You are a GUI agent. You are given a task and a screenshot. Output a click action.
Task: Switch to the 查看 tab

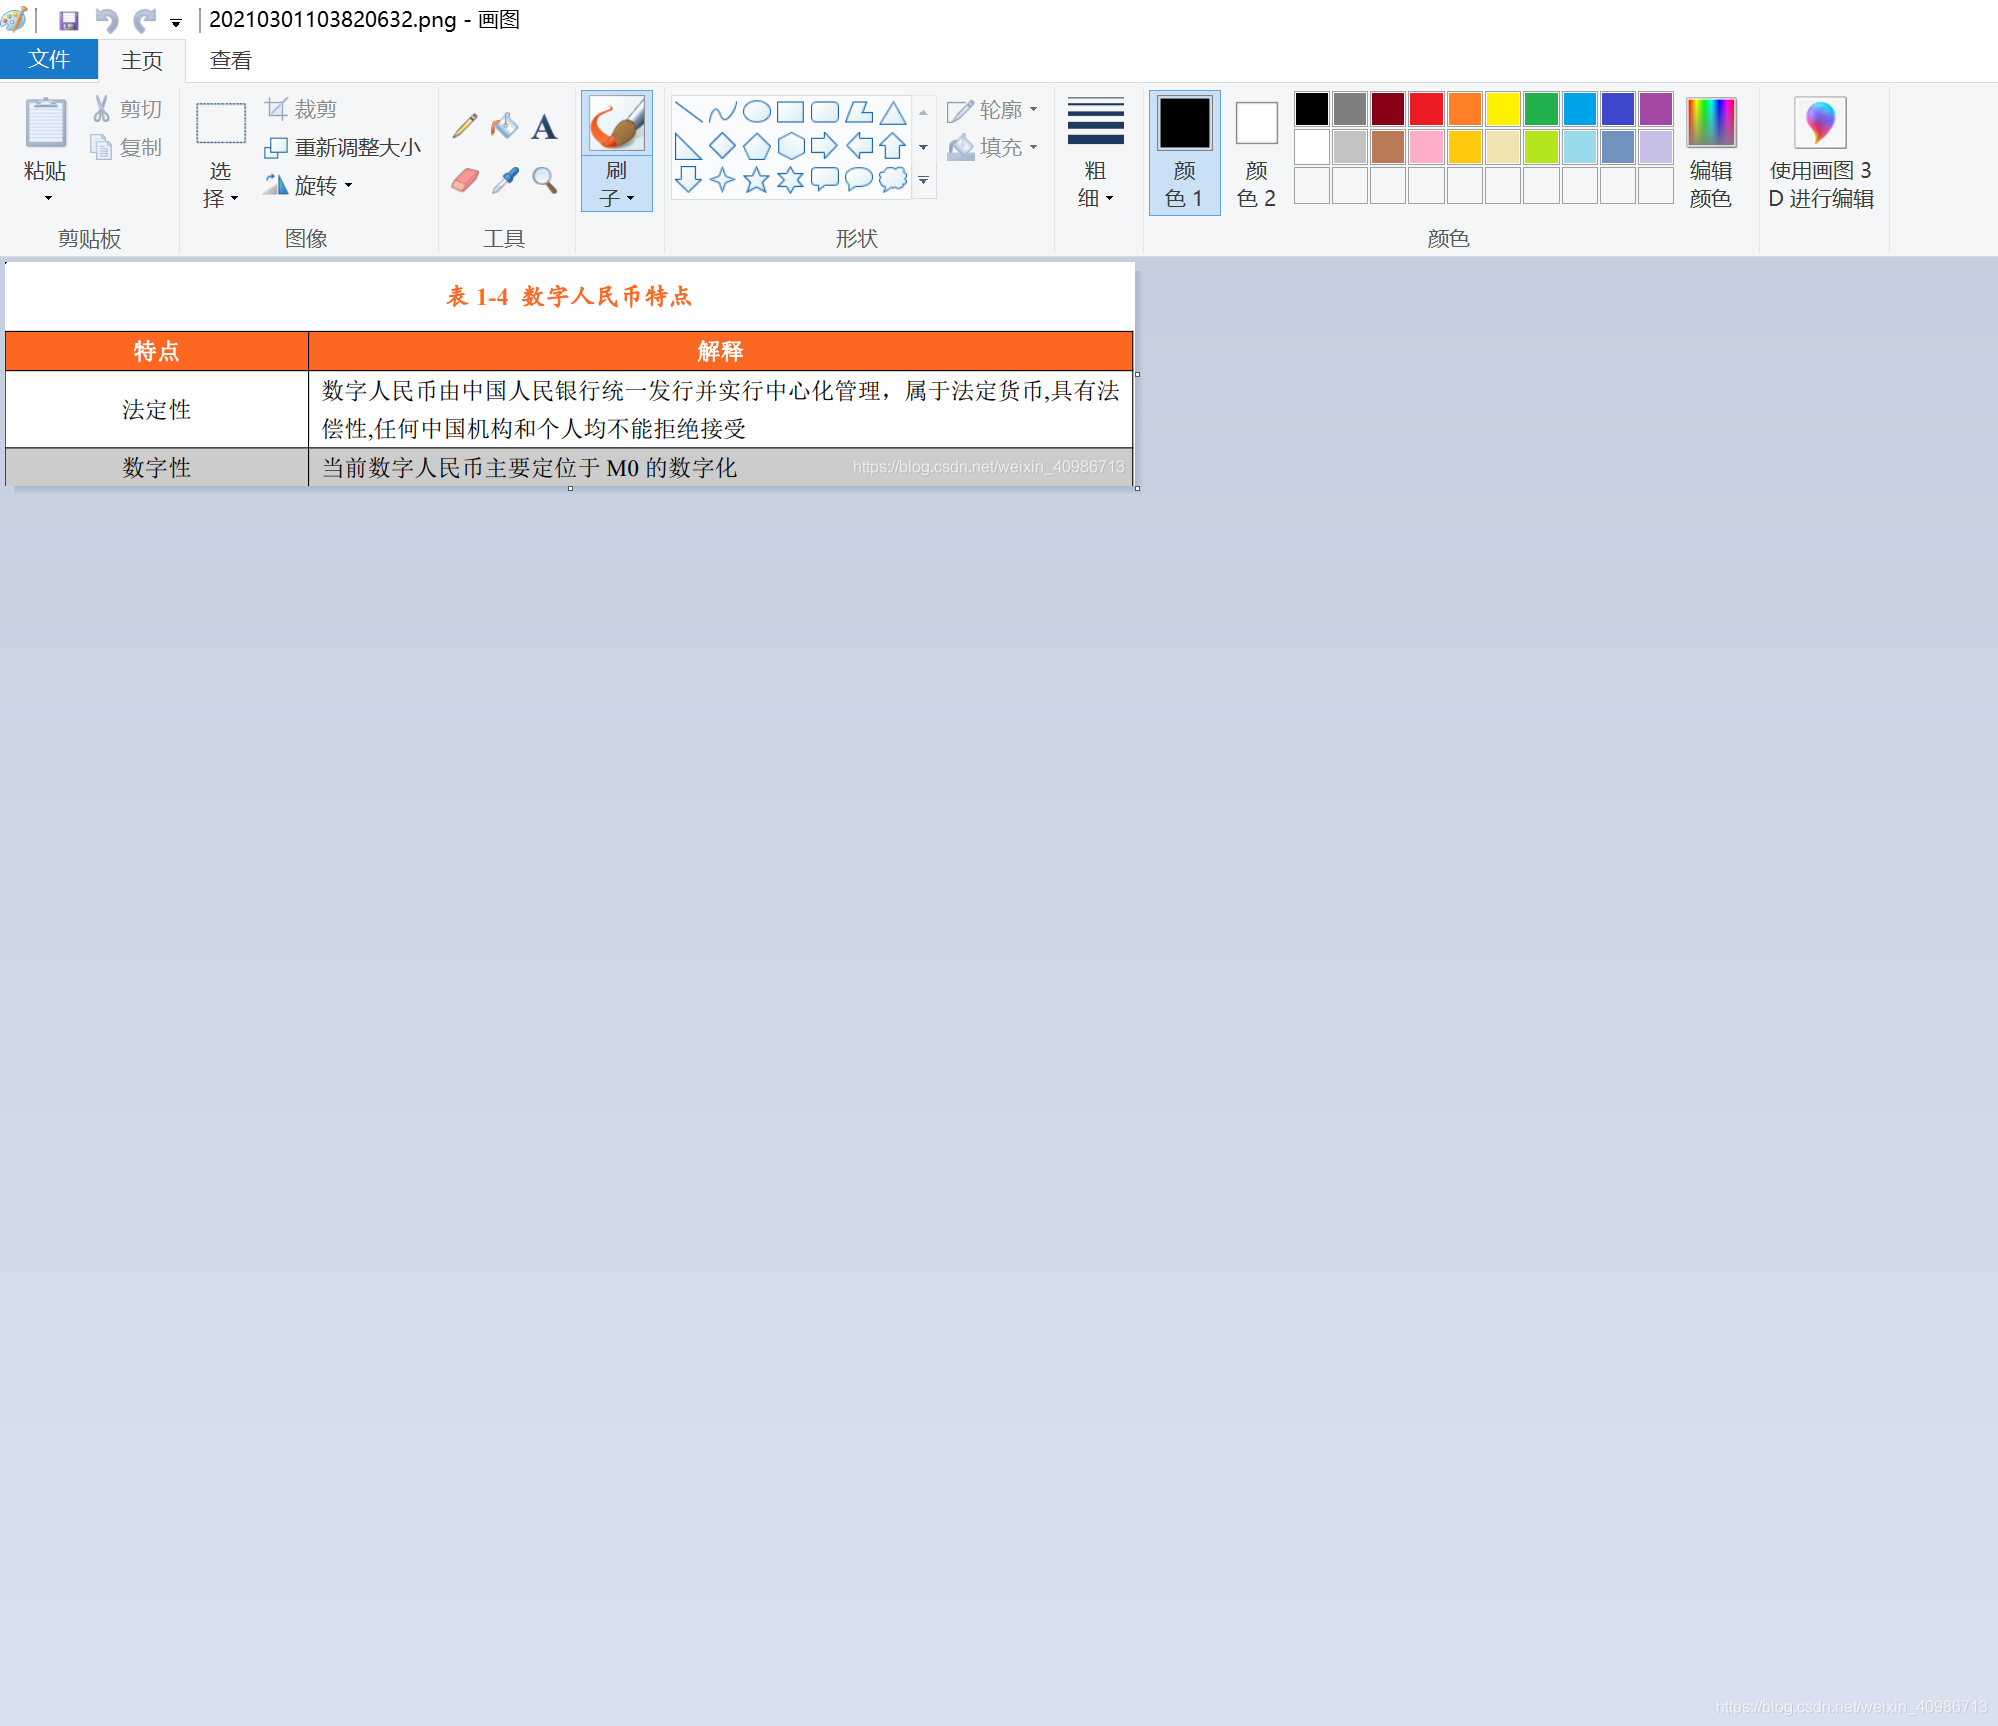(230, 60)
